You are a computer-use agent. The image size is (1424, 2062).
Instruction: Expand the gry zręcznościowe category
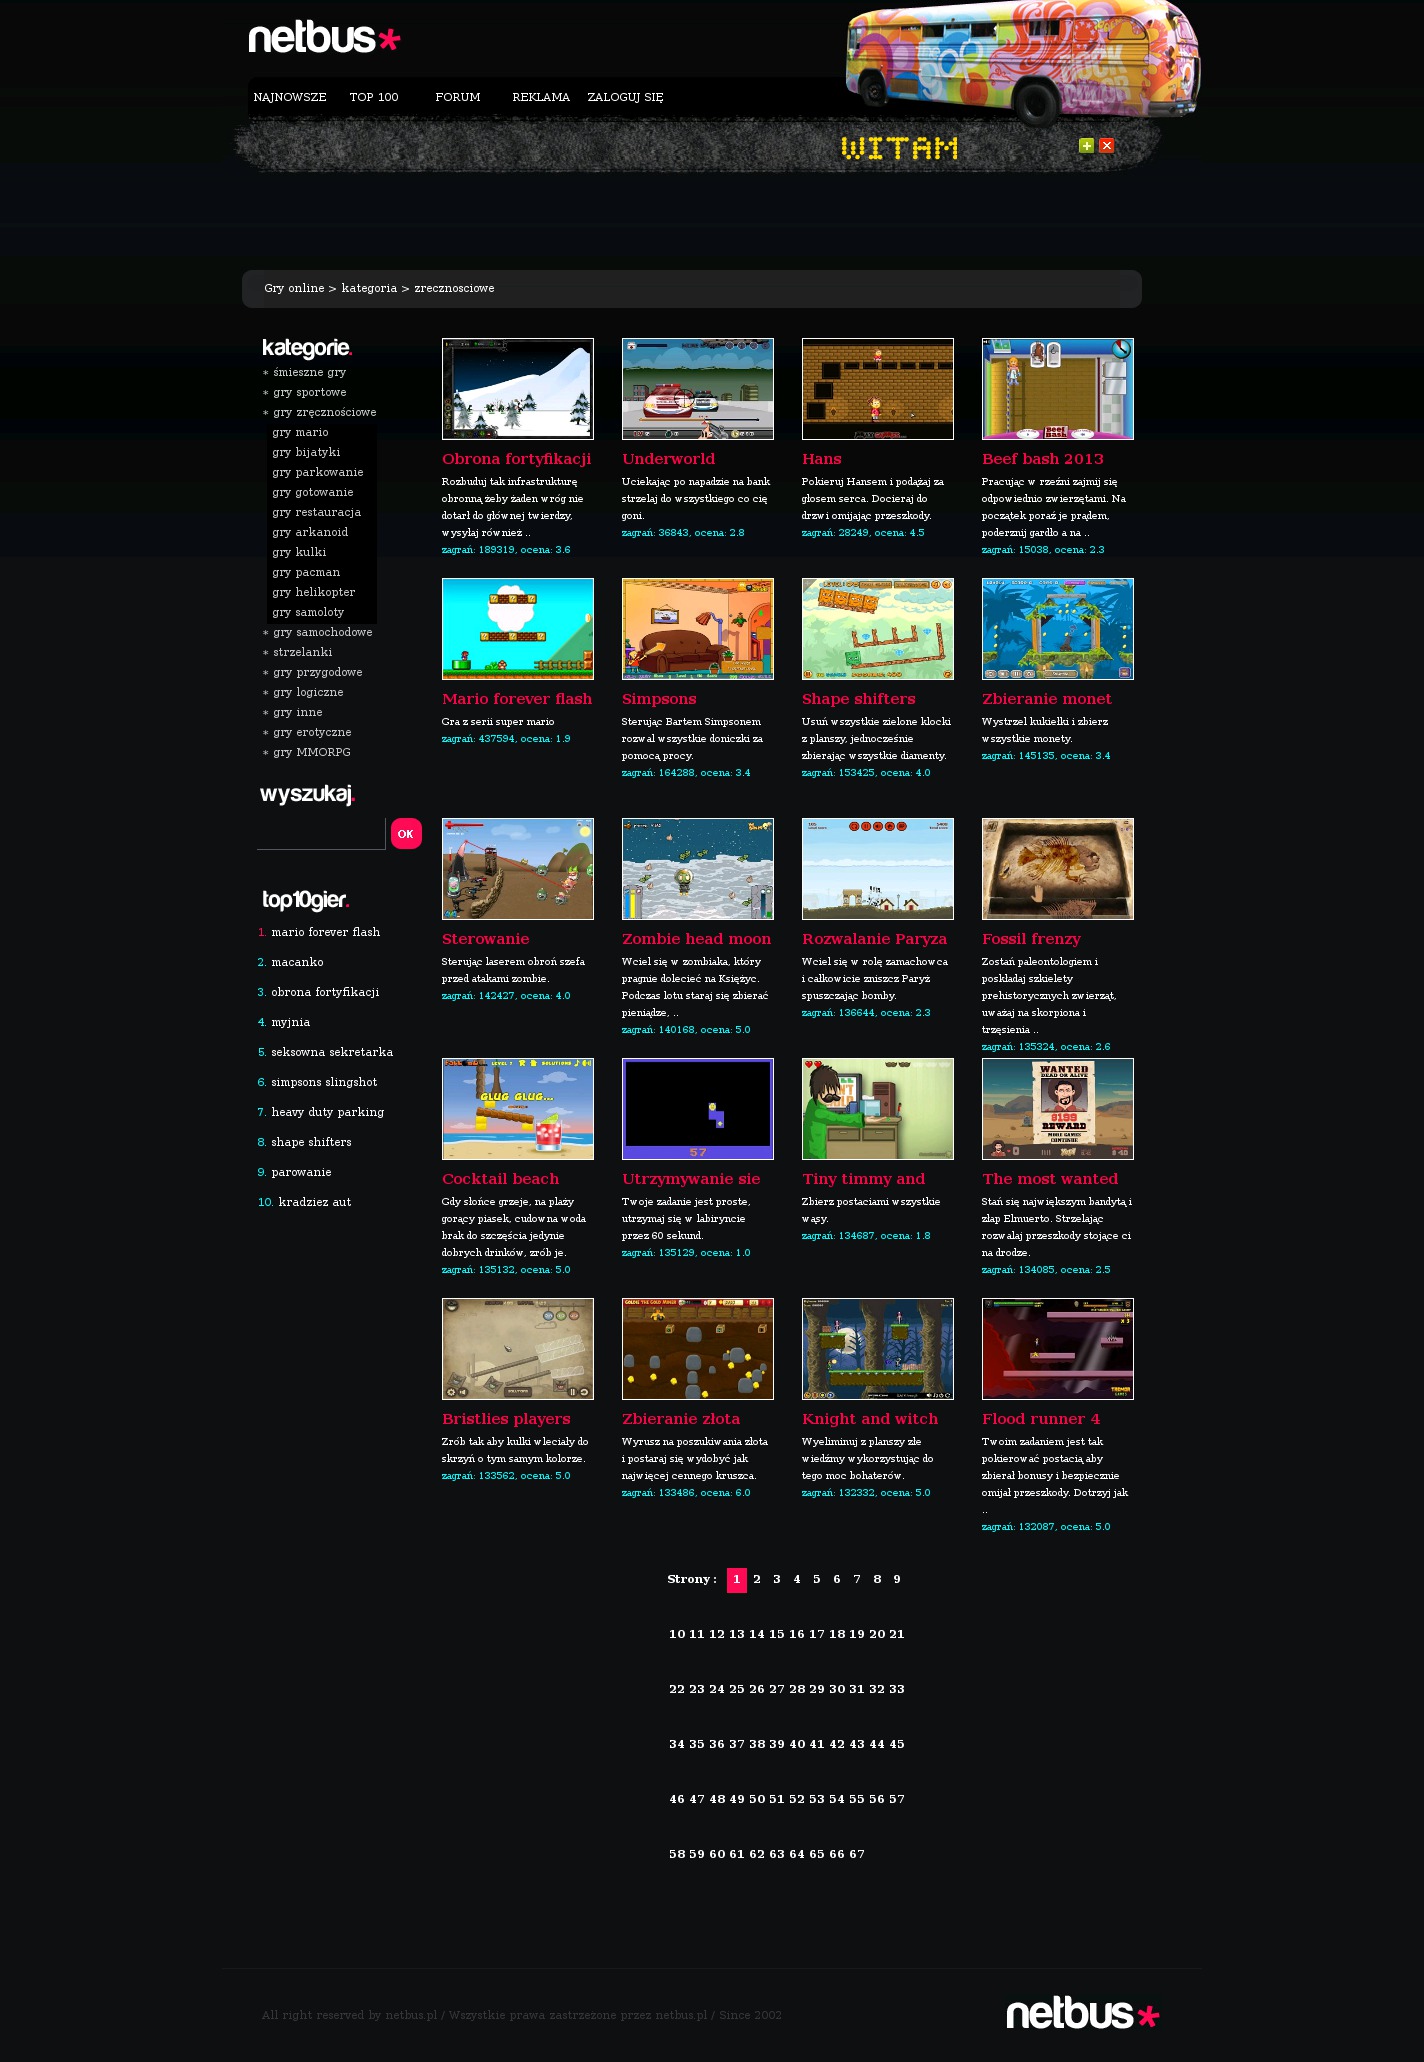click(x=324, y=412)
